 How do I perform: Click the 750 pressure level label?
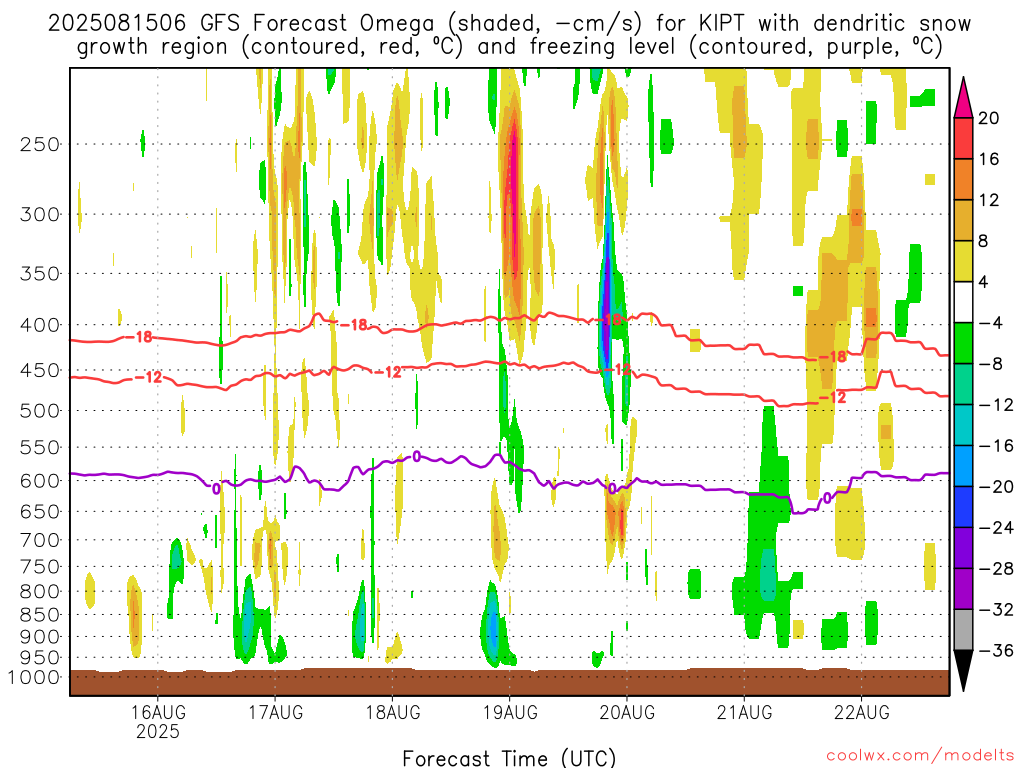point(40,567)
